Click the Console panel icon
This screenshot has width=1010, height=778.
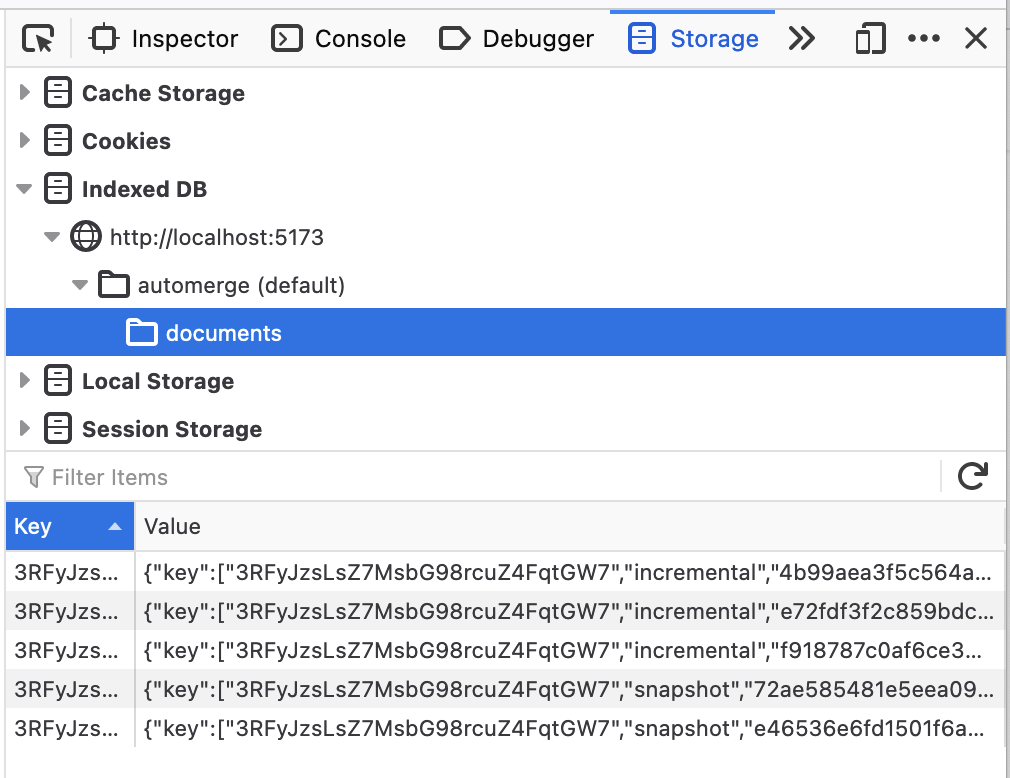click(x=287, y=38)
